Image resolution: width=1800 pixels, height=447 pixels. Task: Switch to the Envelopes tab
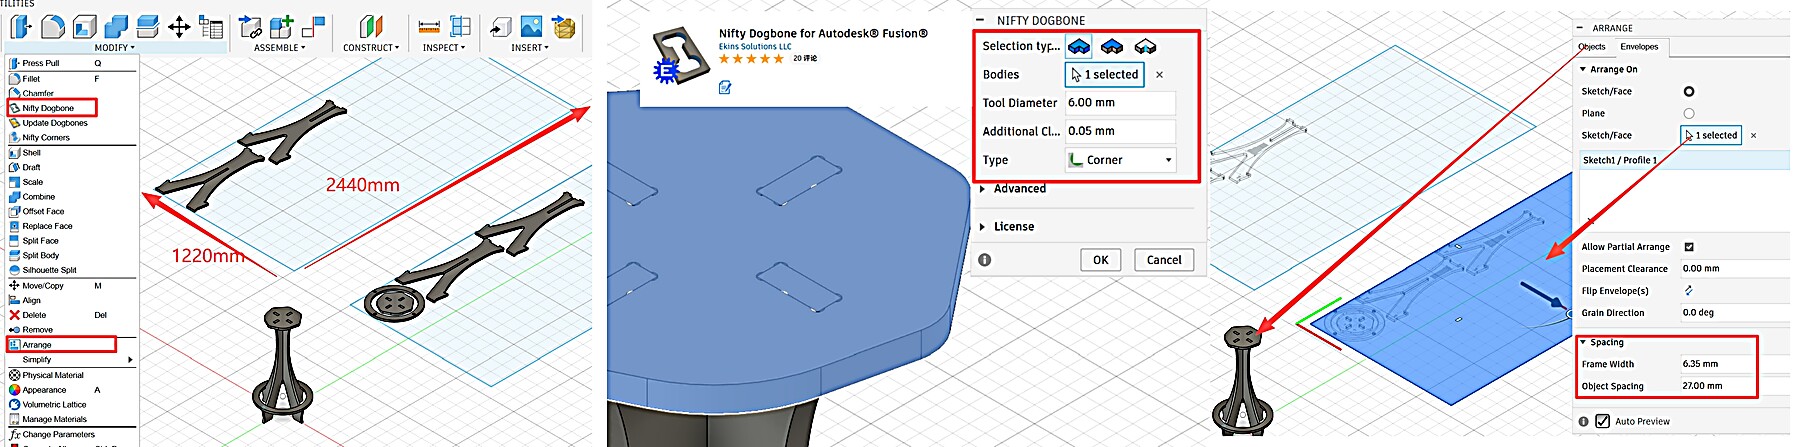1639,47
